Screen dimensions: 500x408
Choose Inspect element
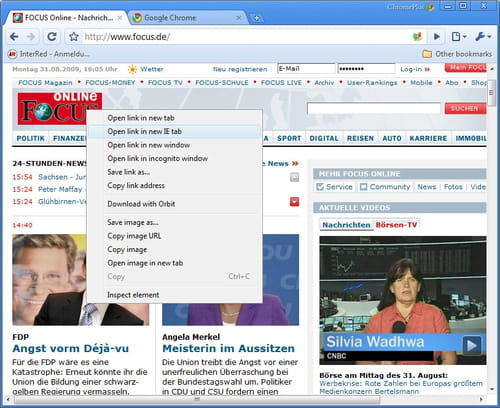click(x=174, y=295)
